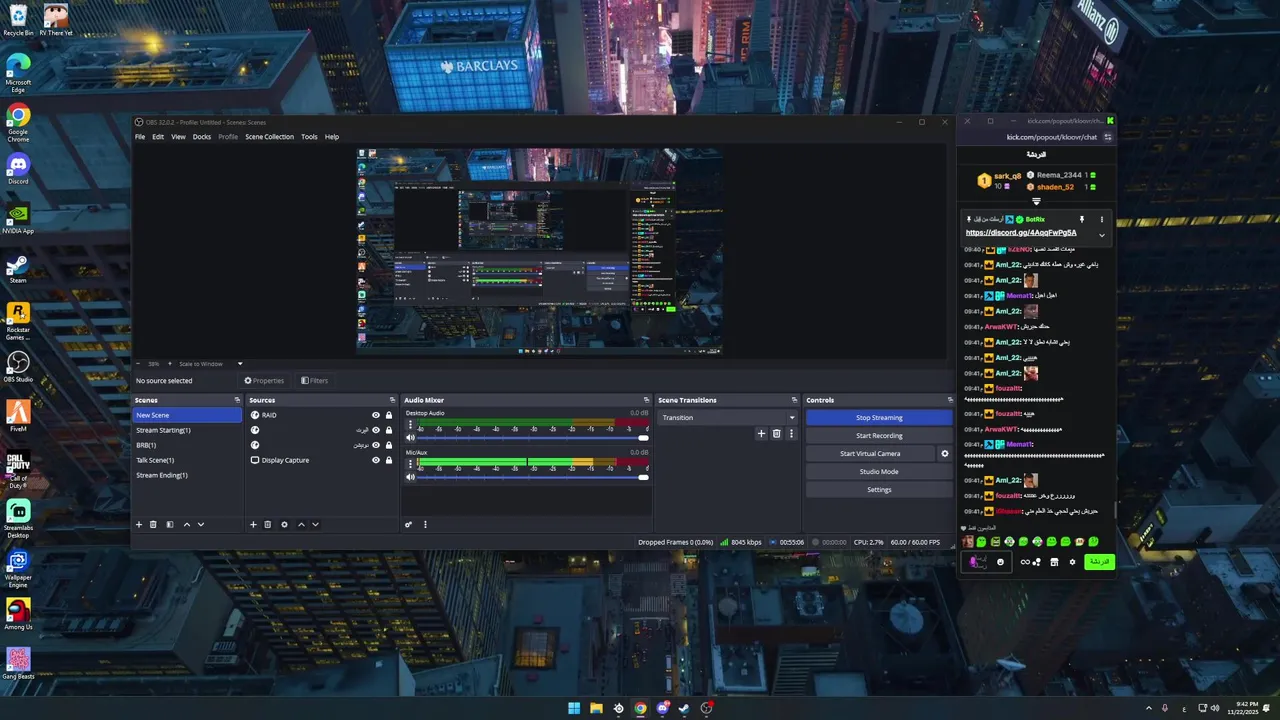Screen dimensions: 1280x720
Task: Pop out the Audio Mixer dock
Action: point(646,400)
